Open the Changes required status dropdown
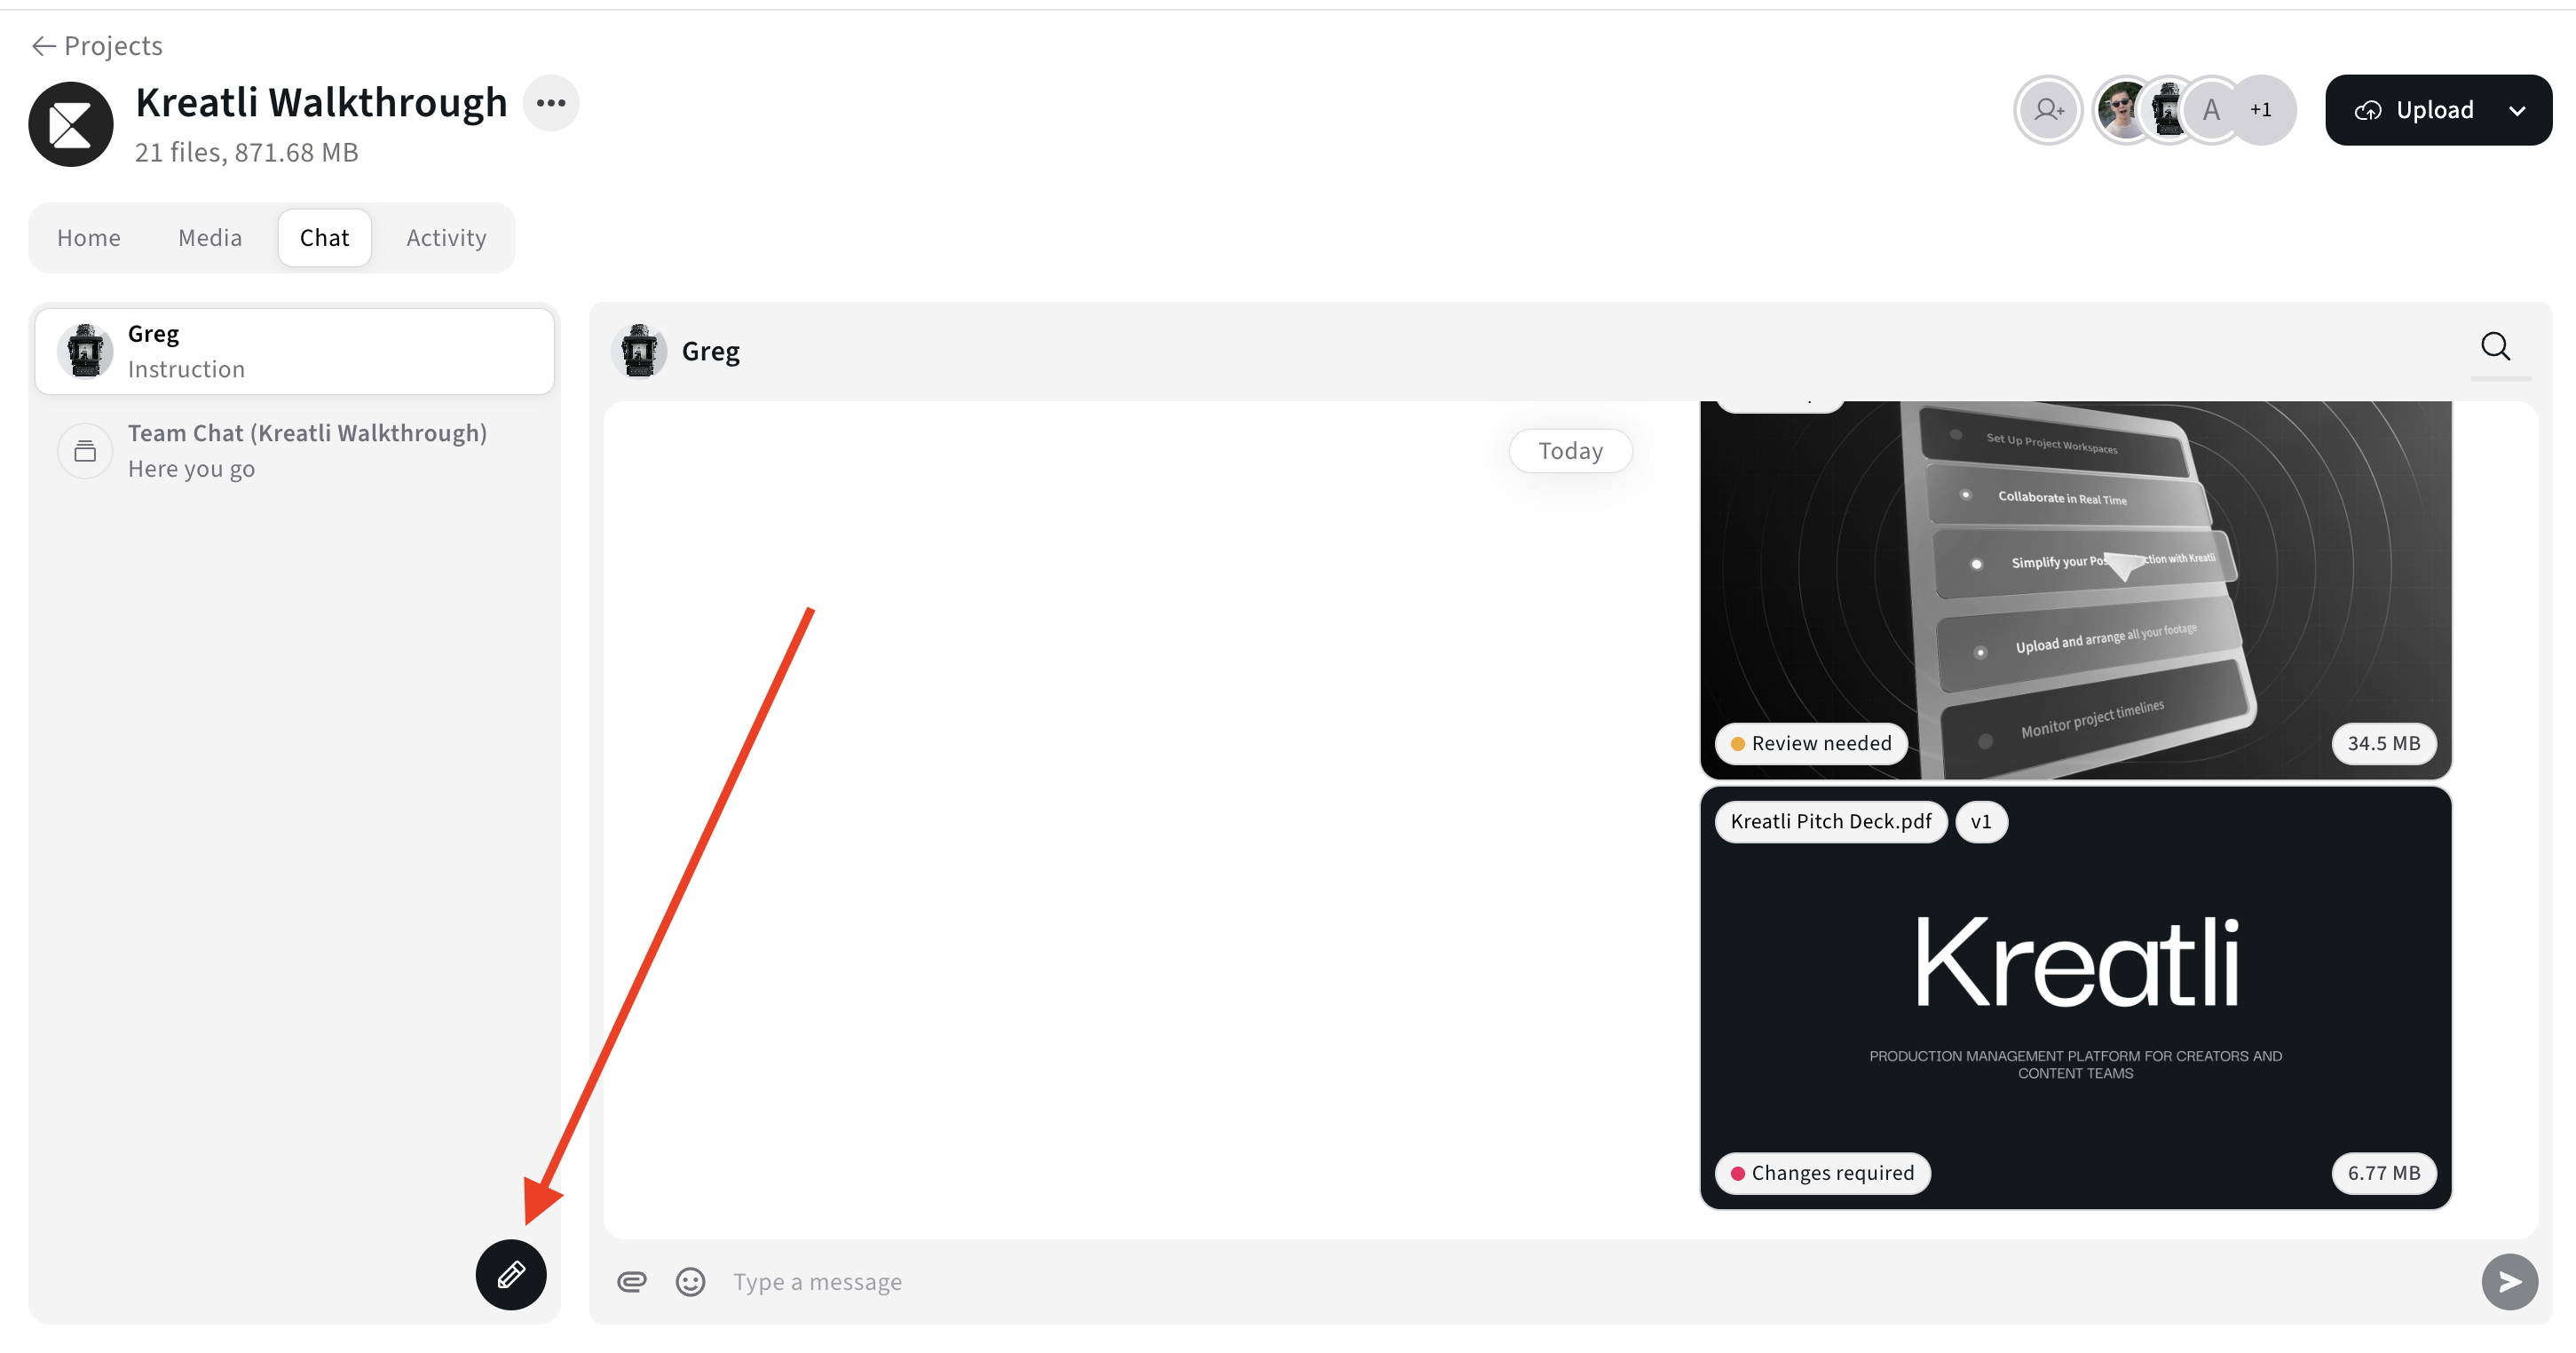 click(1822, 1172)
